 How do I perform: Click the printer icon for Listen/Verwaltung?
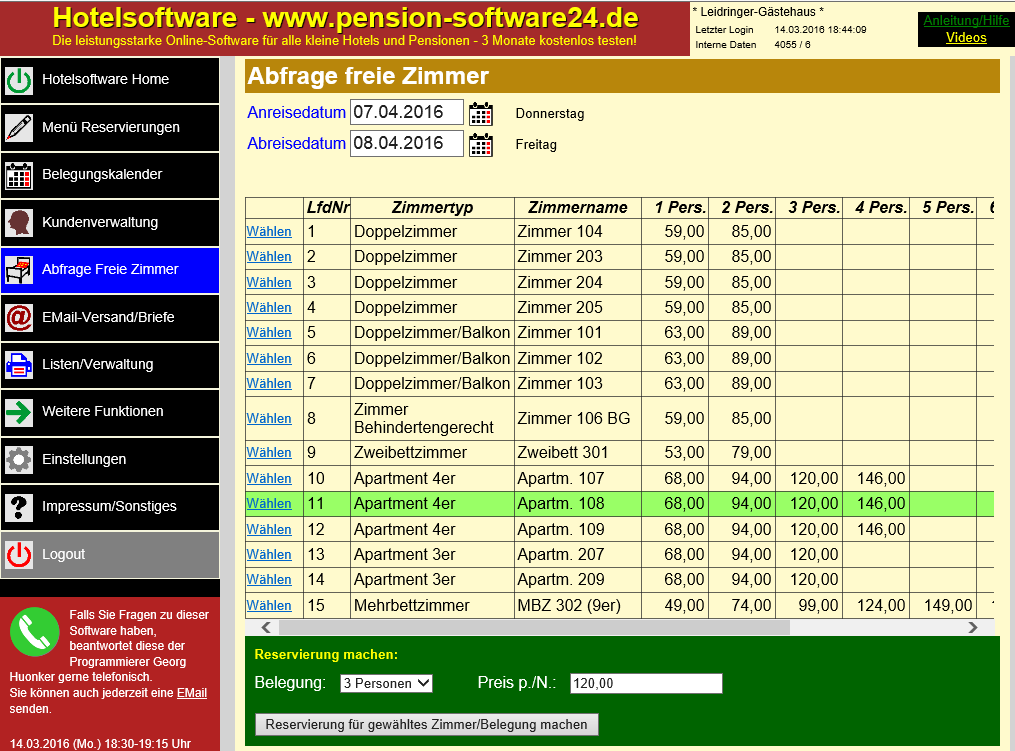coord(19,365)
